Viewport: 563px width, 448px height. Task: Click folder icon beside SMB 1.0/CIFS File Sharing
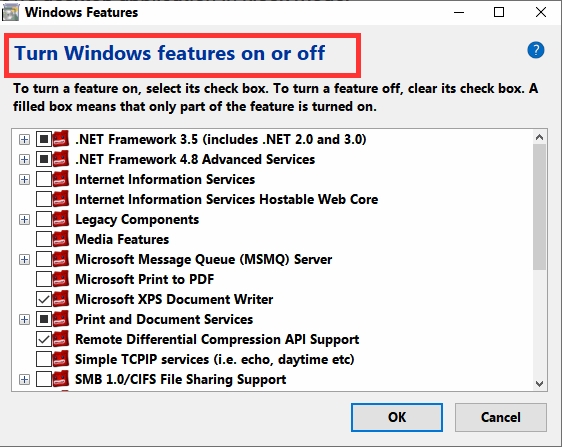coord(61,379)
